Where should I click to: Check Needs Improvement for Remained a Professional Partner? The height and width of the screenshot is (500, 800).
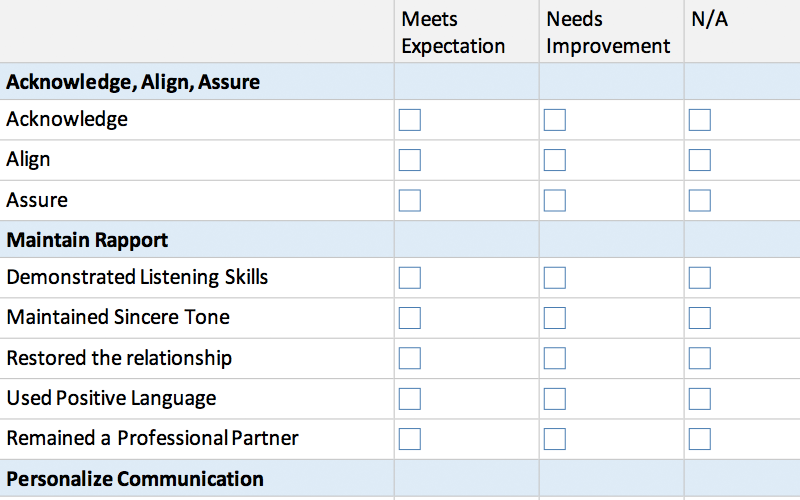pos(555,439)
